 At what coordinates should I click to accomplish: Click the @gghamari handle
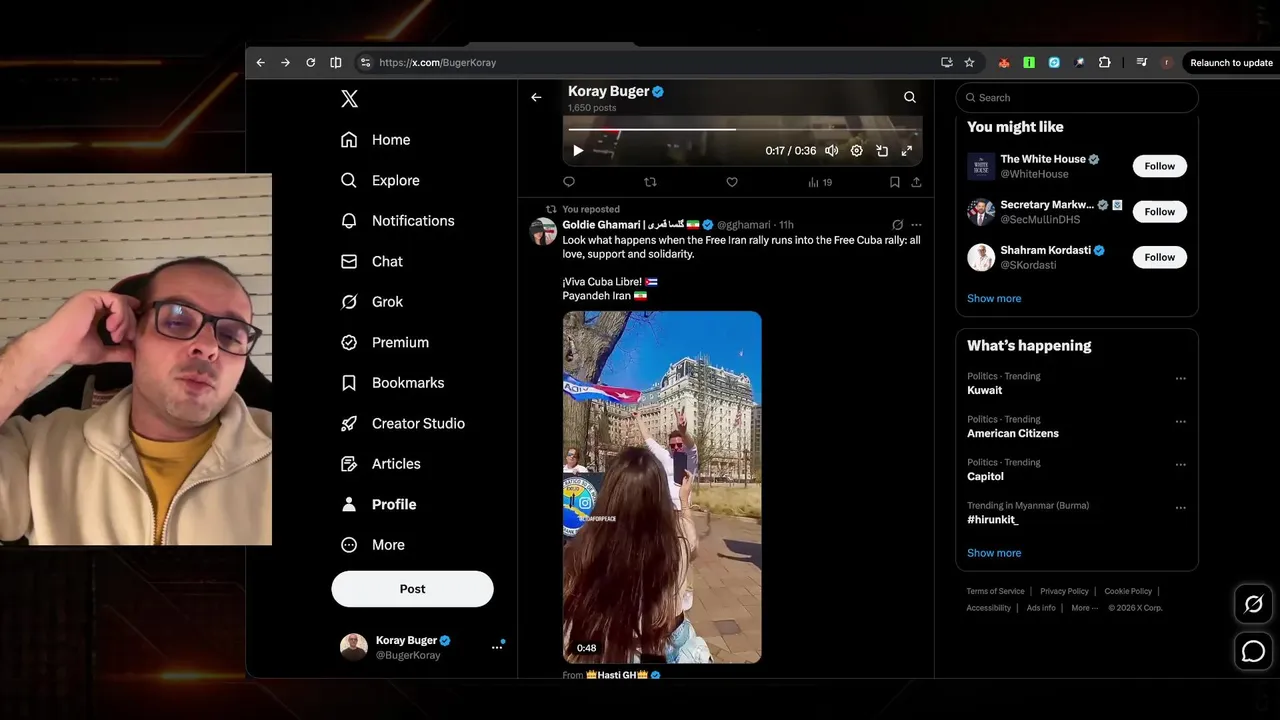(x=745, y=225)
